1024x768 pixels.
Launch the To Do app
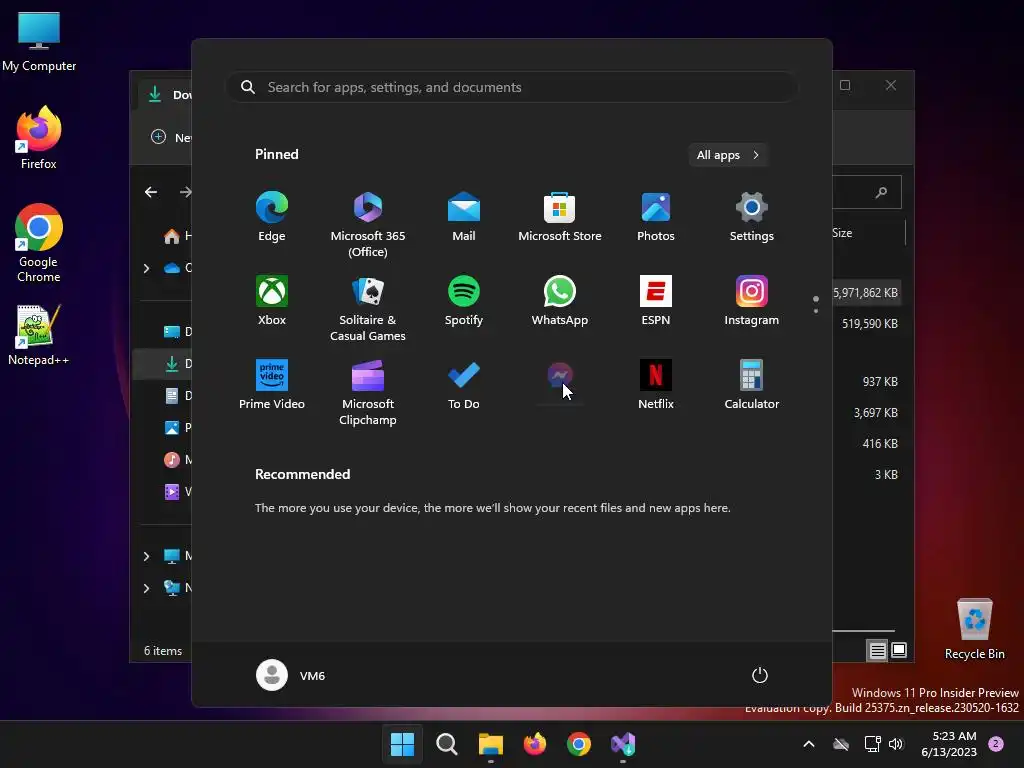pos(464,385)
